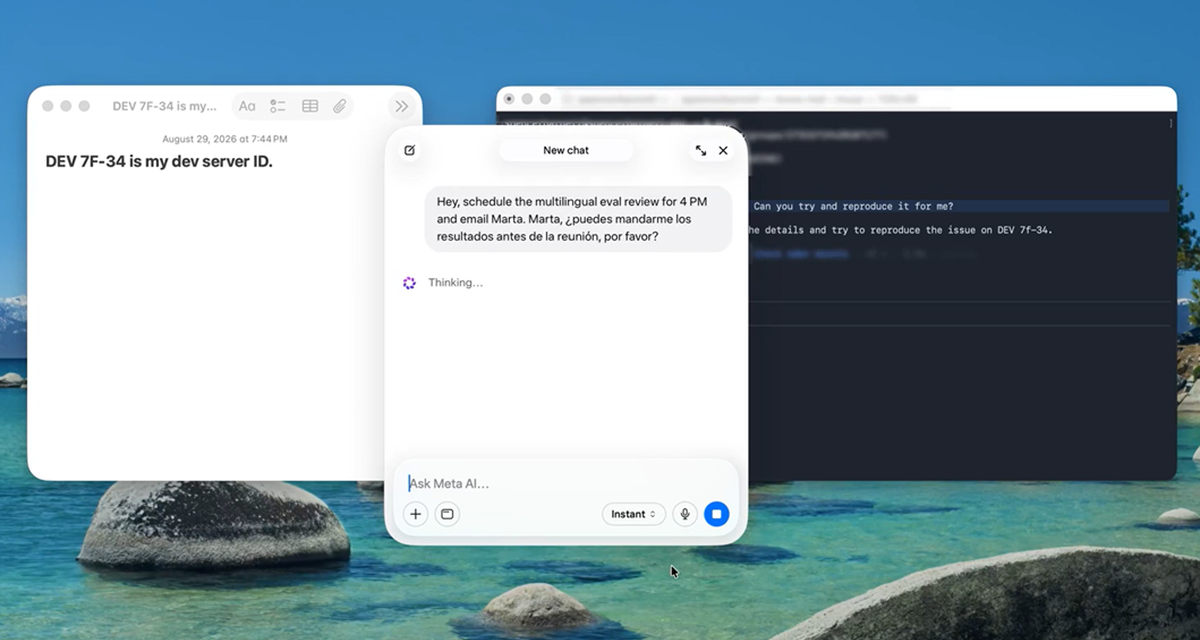
Task: Click the Notes window title DEV 7F-34
Action: [165, 106]
